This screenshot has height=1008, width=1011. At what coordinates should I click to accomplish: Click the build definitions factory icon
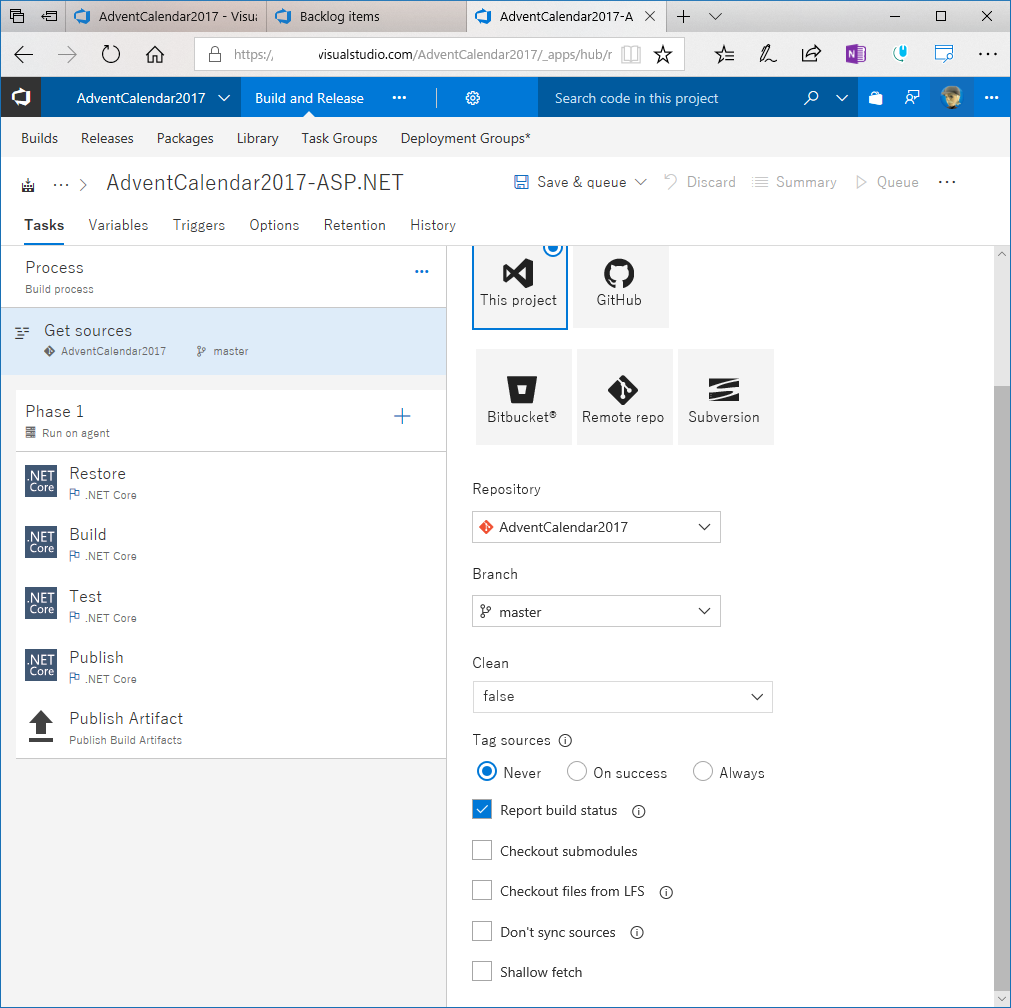click(x=28, y=186)
